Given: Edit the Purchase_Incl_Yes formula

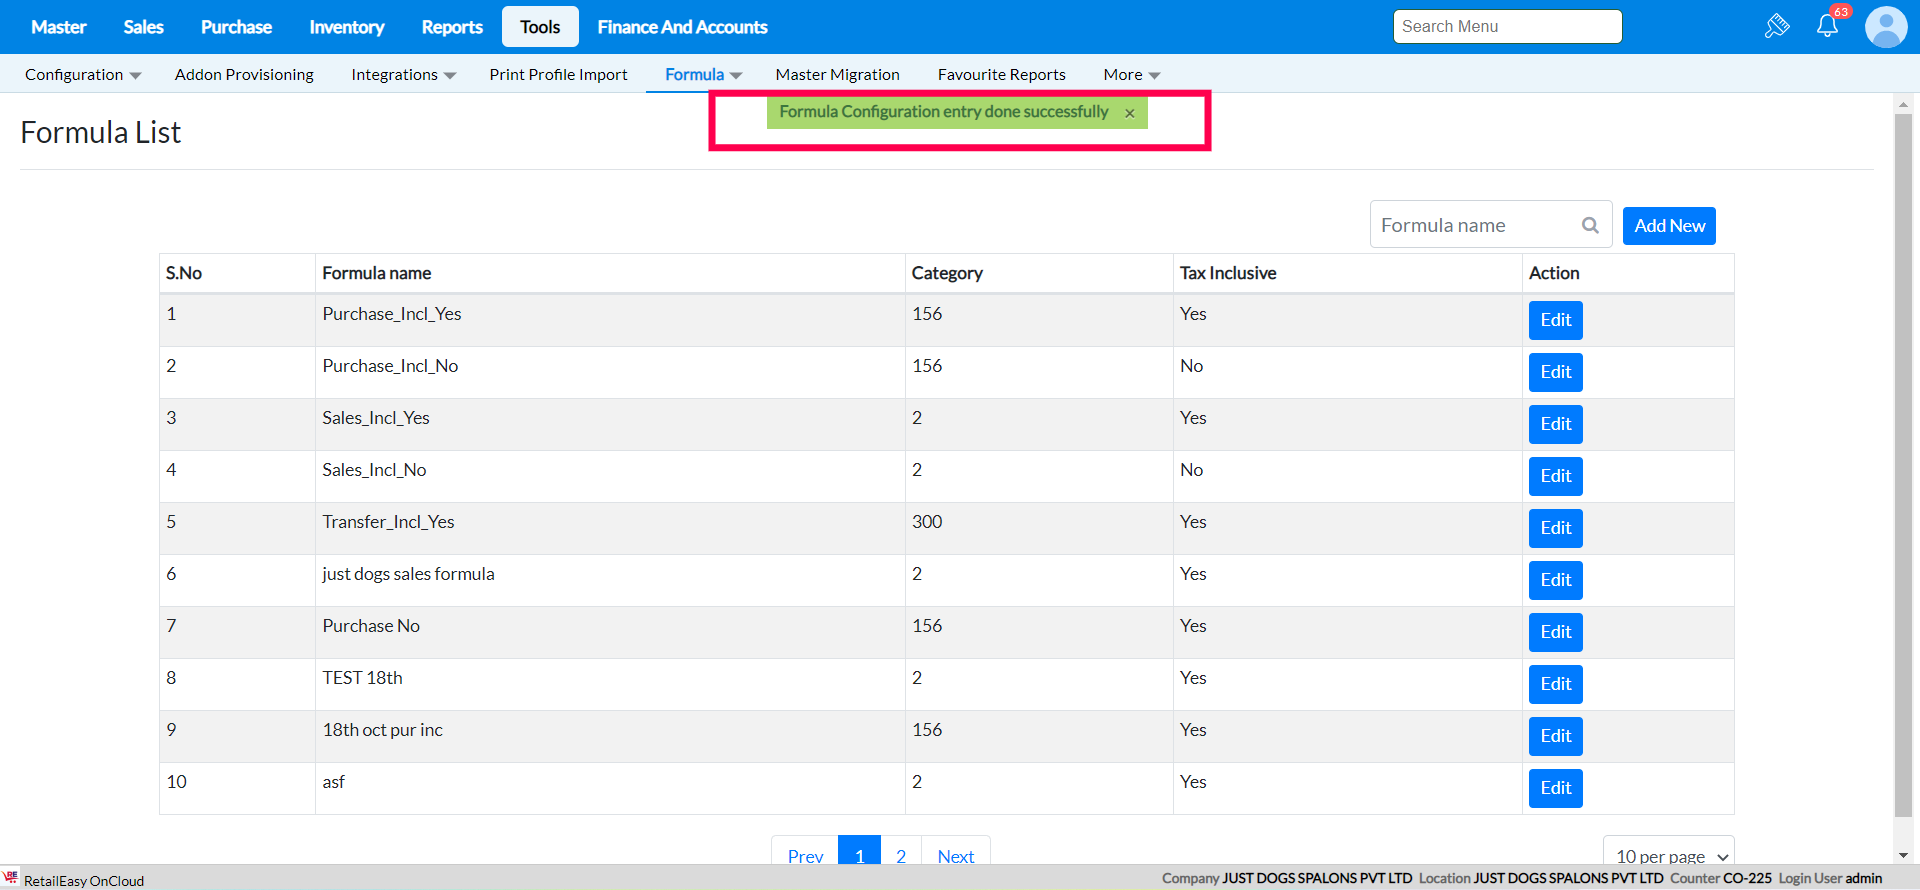Looking at the screenshot, I should pyautogui.click(x=1555, y=320).
